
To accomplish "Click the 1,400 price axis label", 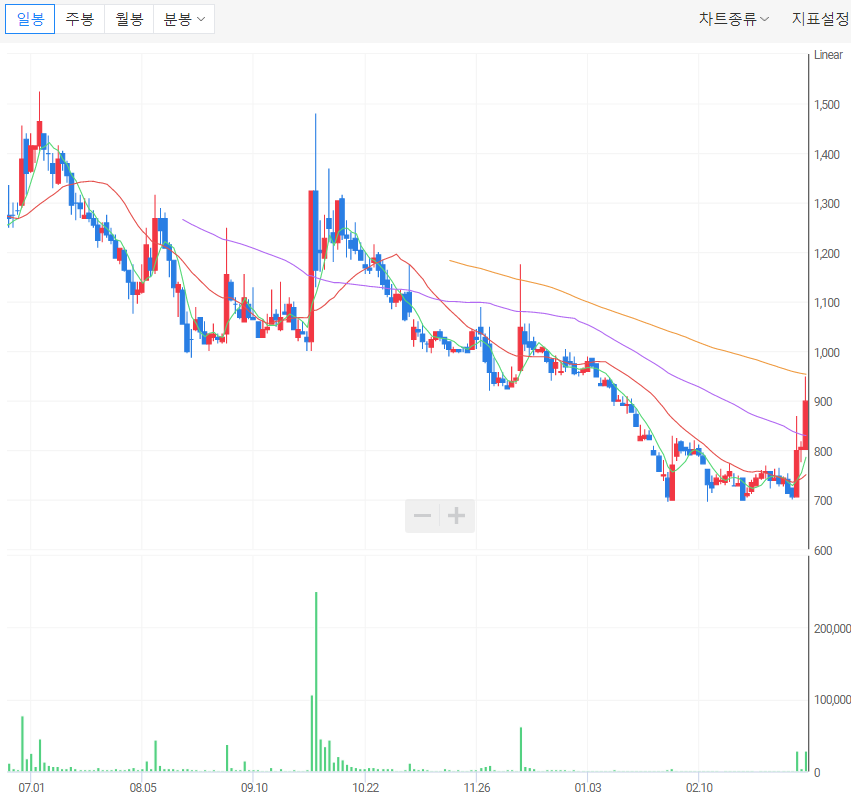I will click(x=827, y=155).
